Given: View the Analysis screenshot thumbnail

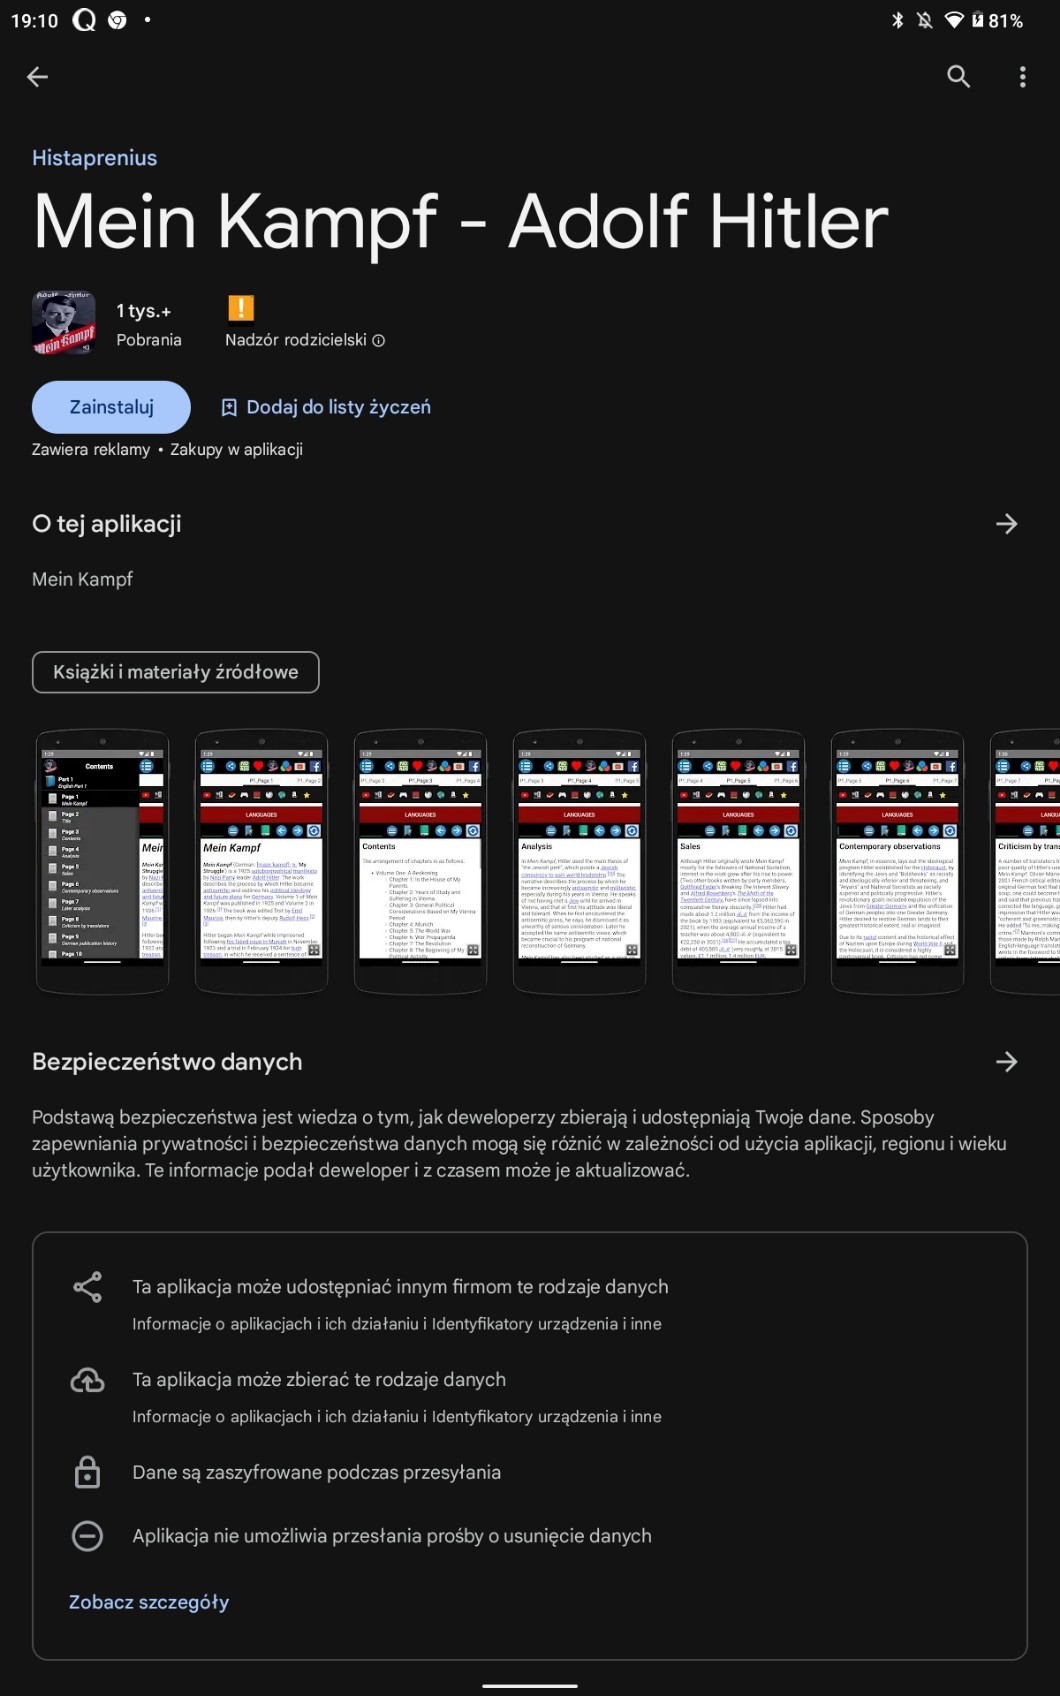Looking at the screenshot, I should [x=579, y=861].
